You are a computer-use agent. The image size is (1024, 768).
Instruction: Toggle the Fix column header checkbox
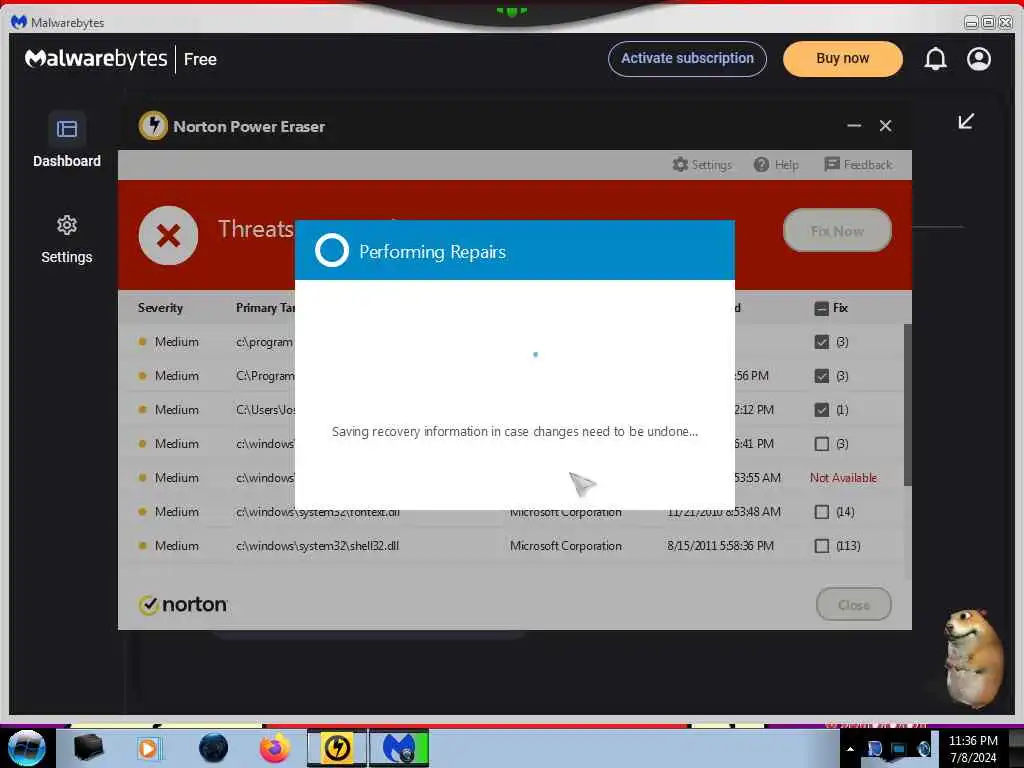(822, 308)
